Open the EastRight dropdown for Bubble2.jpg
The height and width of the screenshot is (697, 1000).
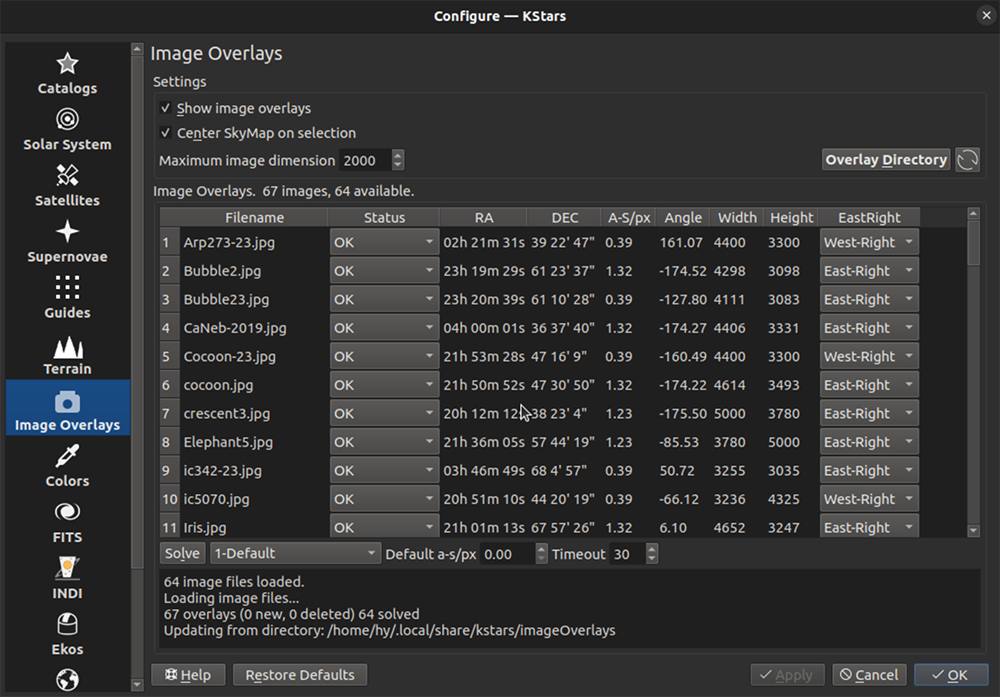pos(868,270)
